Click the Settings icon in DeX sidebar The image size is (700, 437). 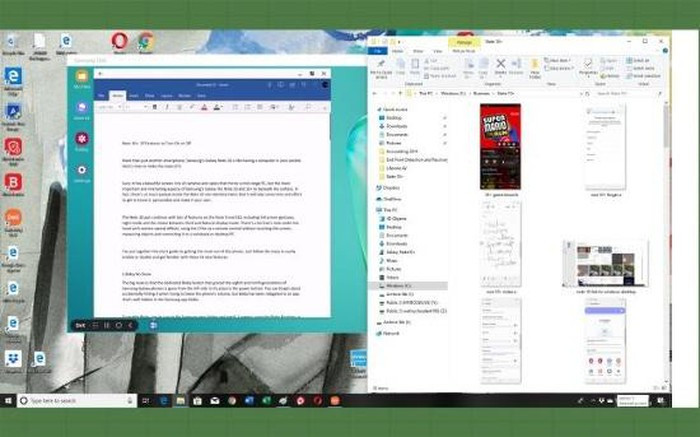point(82,171)
